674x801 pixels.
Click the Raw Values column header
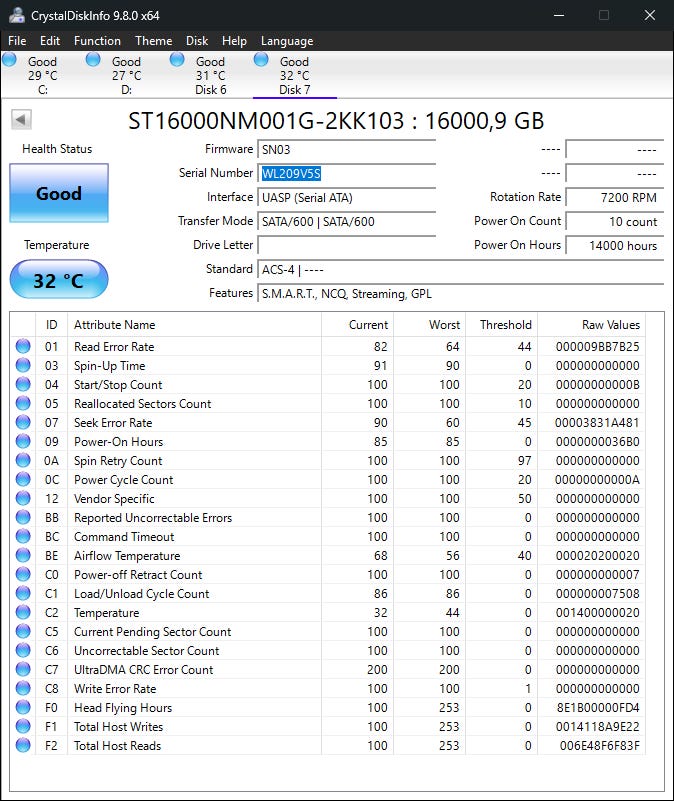tap(610, 325)
